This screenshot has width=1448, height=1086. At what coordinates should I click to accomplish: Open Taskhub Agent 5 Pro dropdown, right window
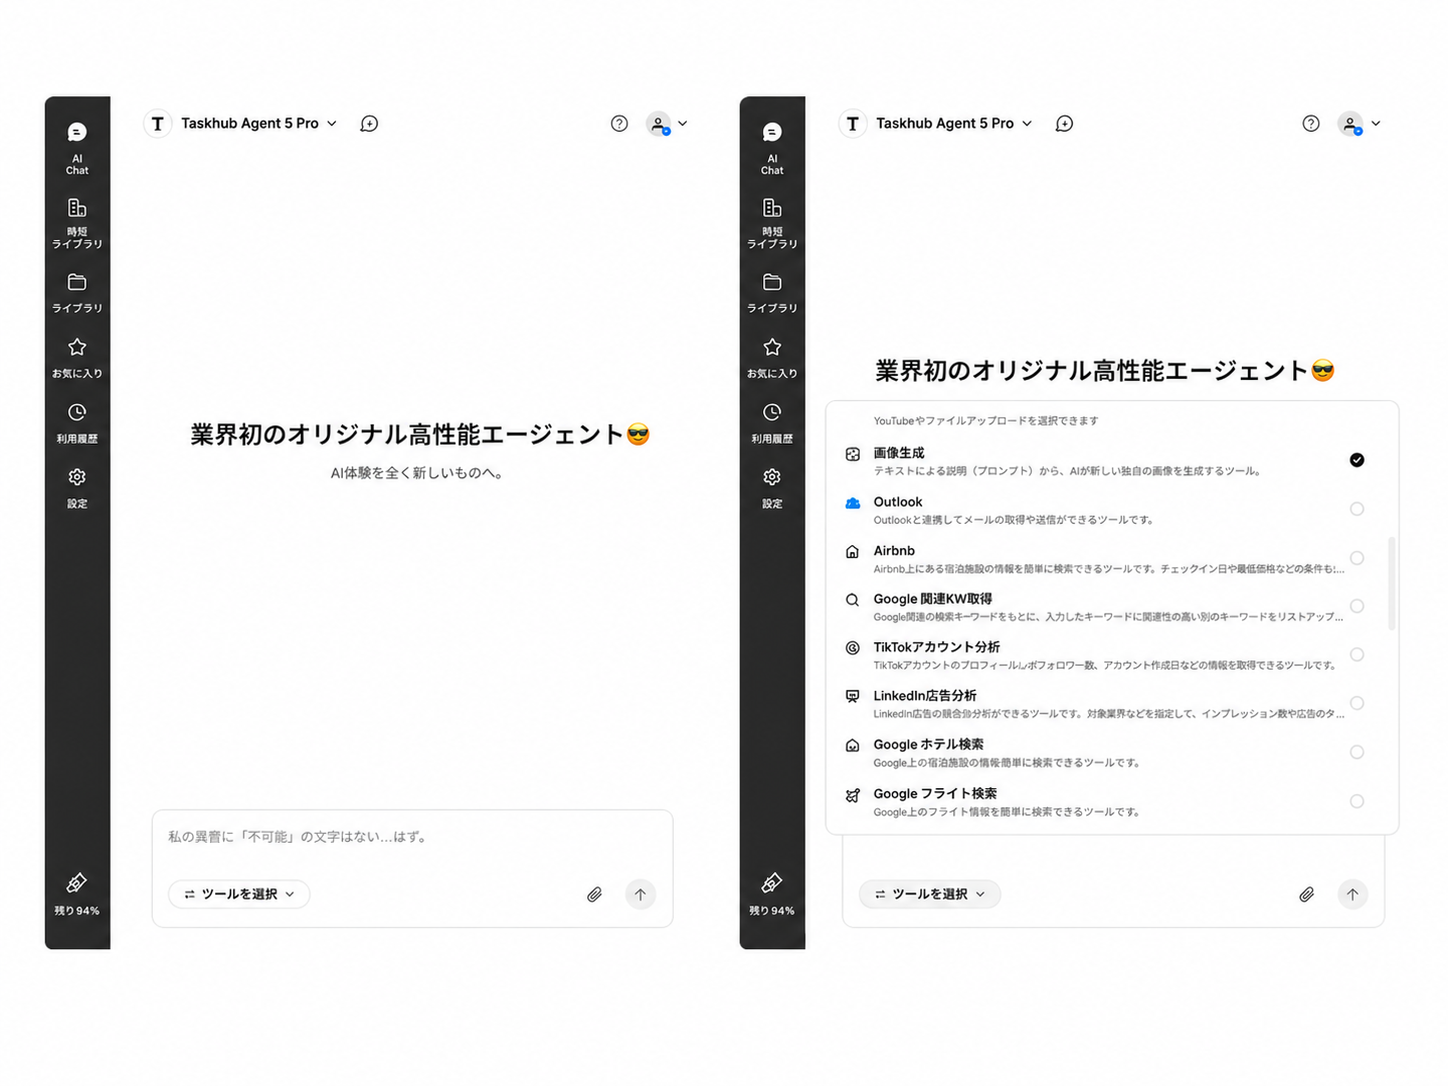[954, 124]
